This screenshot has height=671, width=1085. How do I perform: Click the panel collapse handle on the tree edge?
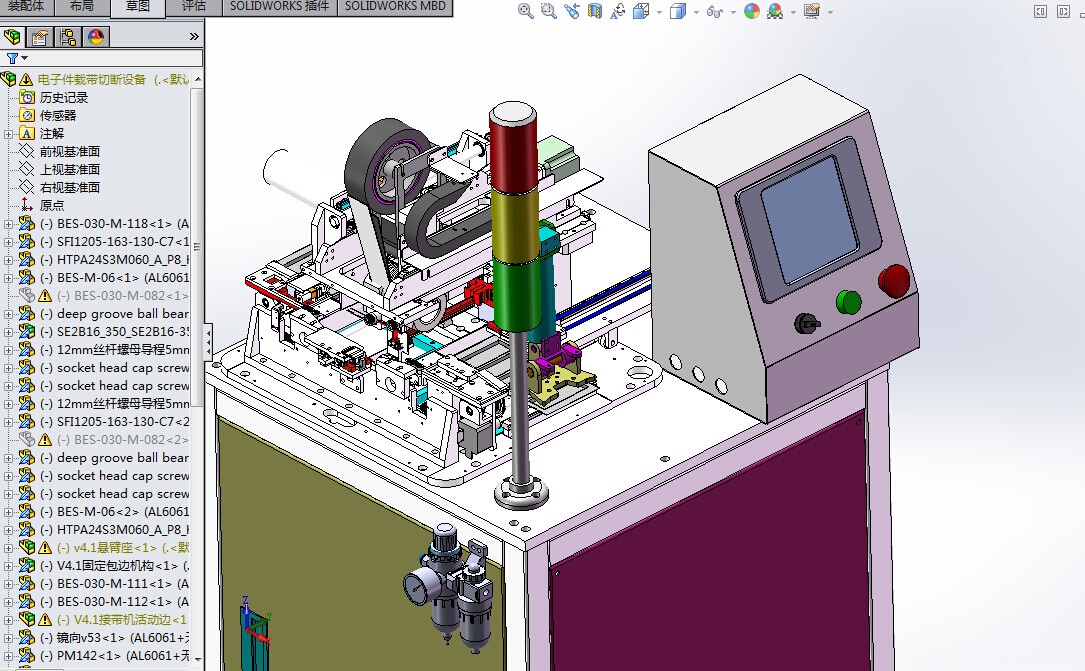coord(208,342)
